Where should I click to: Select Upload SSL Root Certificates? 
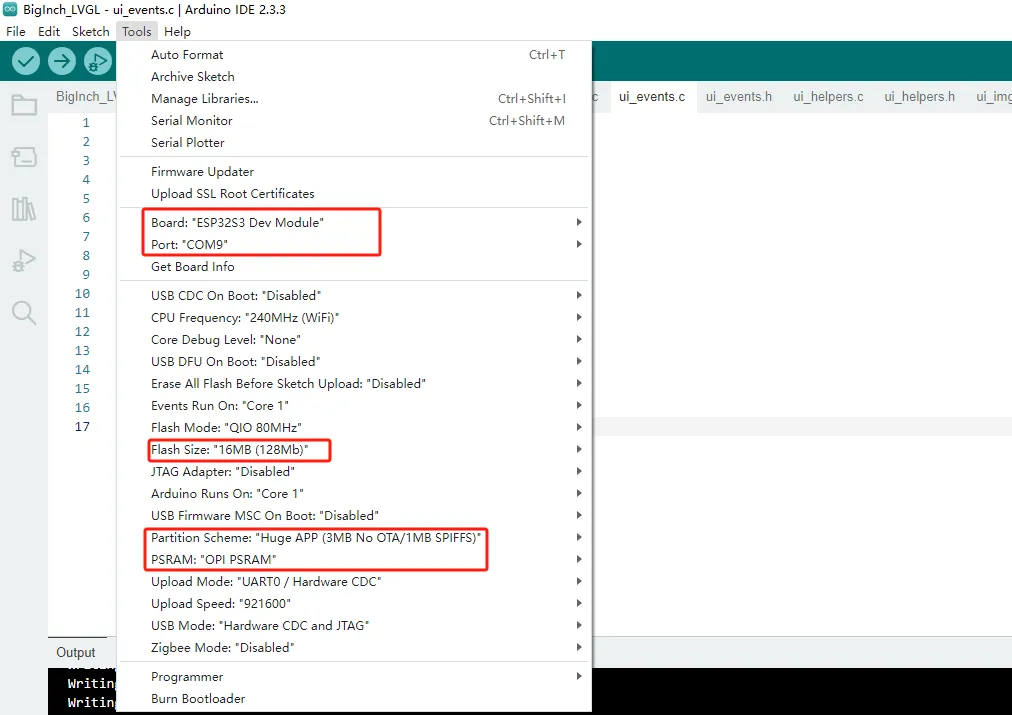point(354,194)
